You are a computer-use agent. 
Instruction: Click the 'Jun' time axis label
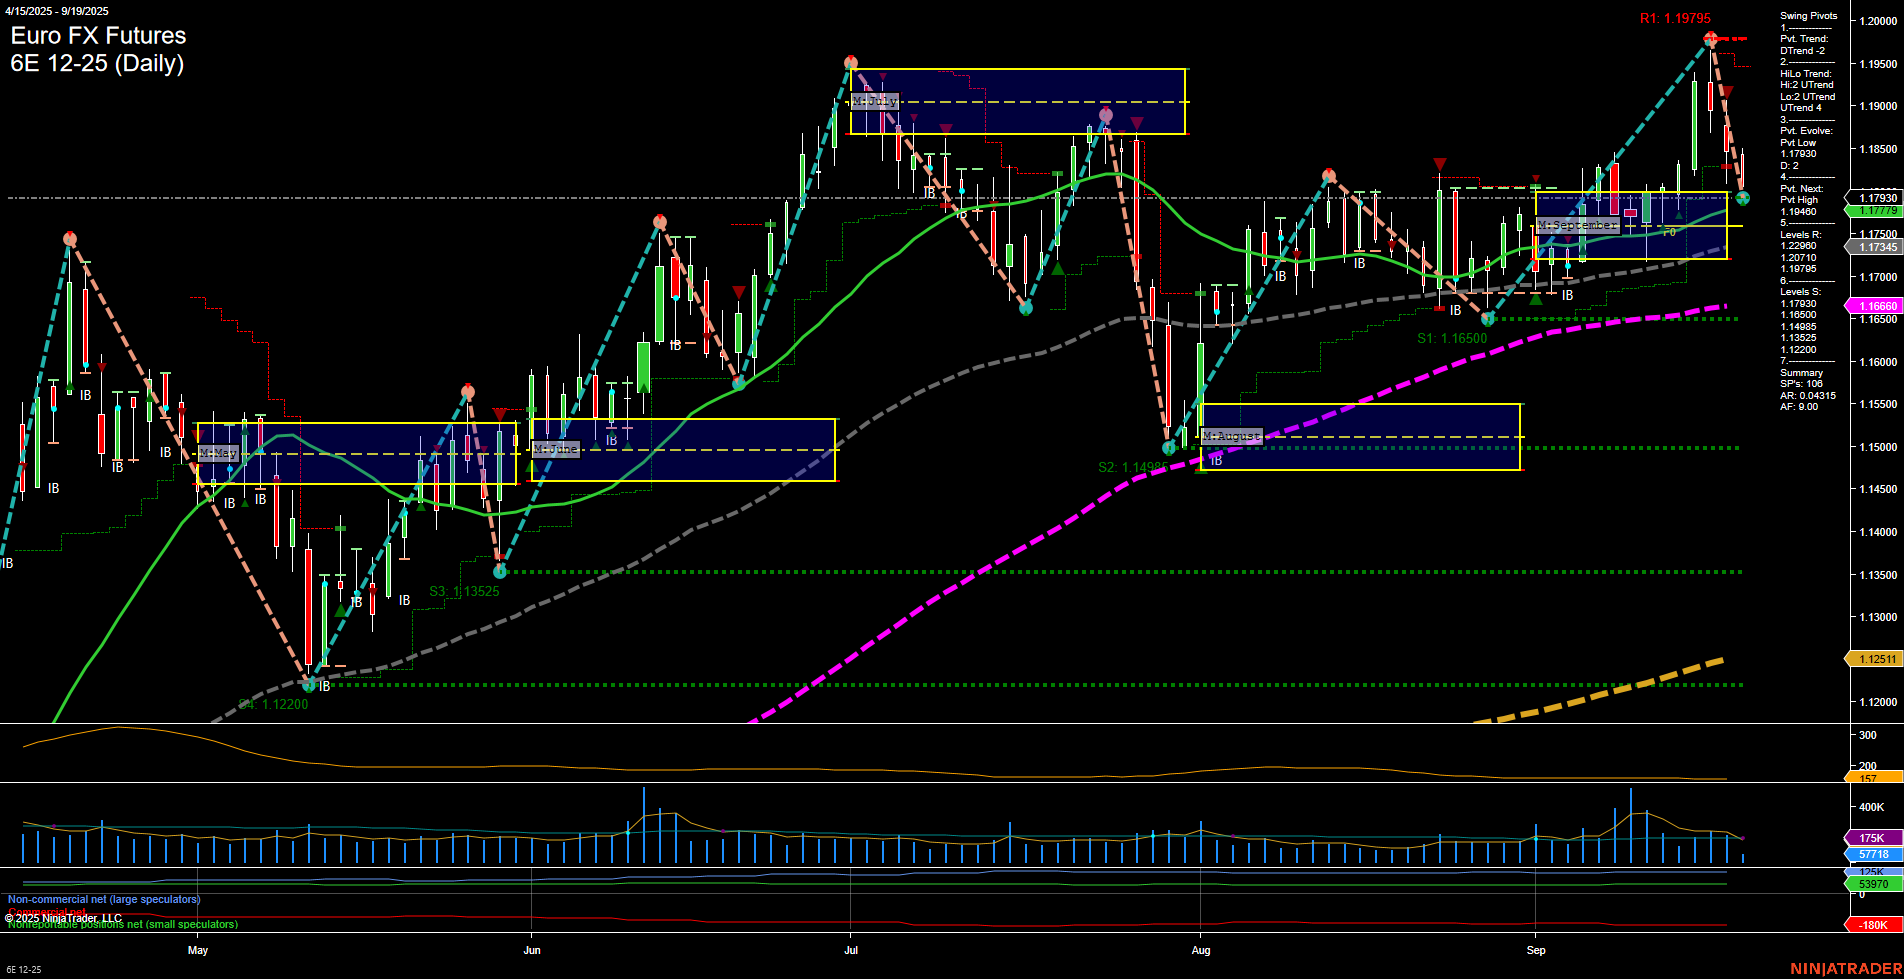532,951
